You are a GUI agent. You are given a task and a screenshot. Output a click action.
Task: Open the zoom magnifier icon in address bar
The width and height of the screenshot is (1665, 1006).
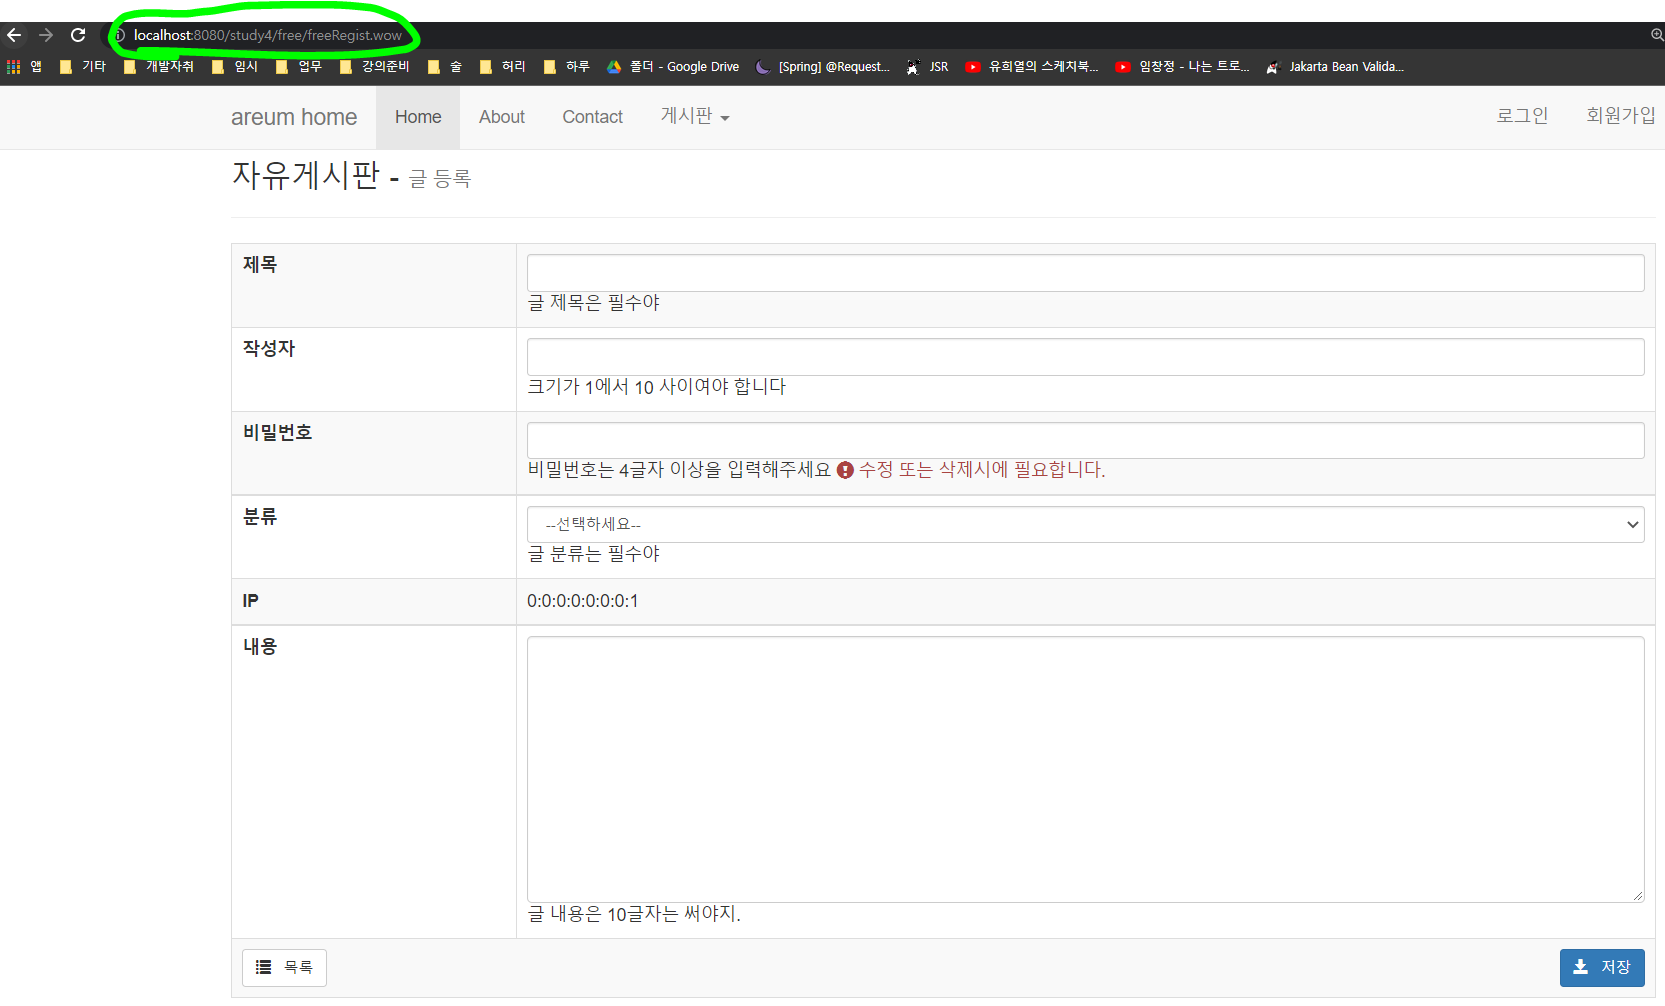(x=1657, y=35)
